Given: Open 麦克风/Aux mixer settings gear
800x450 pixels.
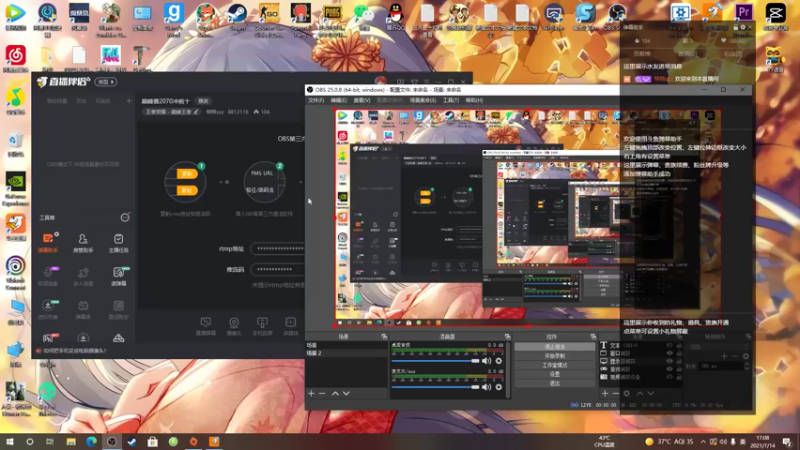Looking at the screenshot, I should (498, 387).
